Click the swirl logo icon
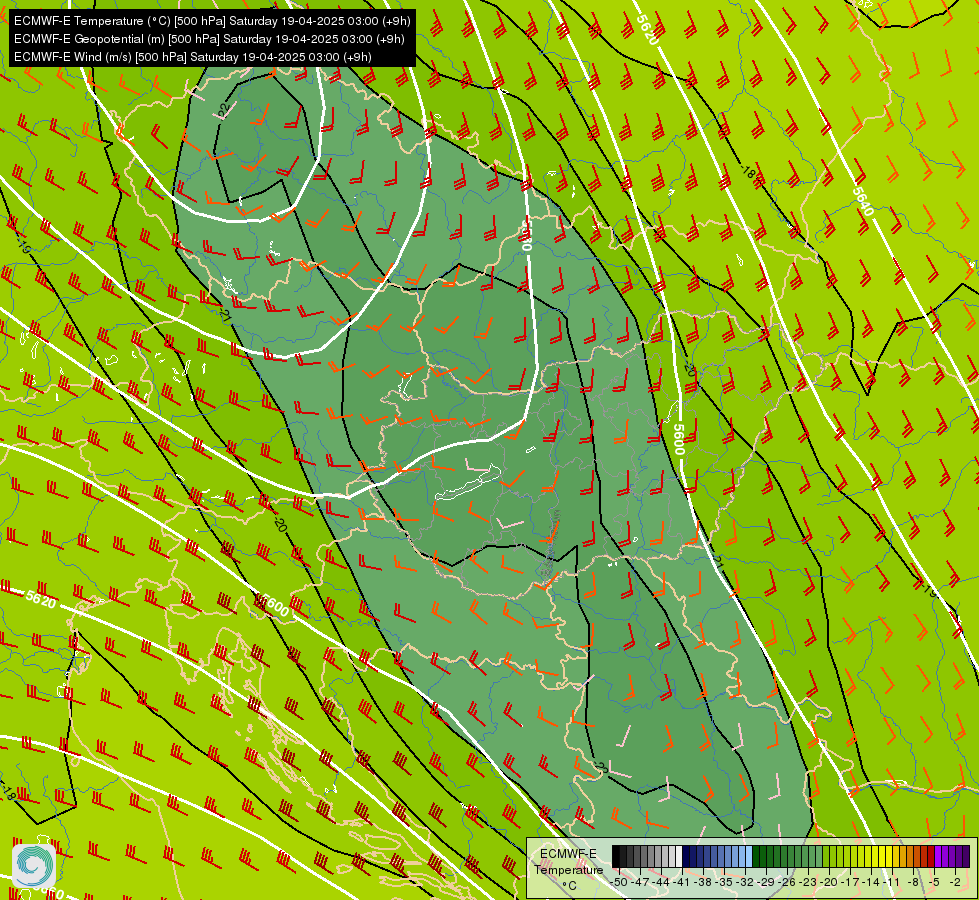Screen dimensions: 979x900 tap(34, 864)
